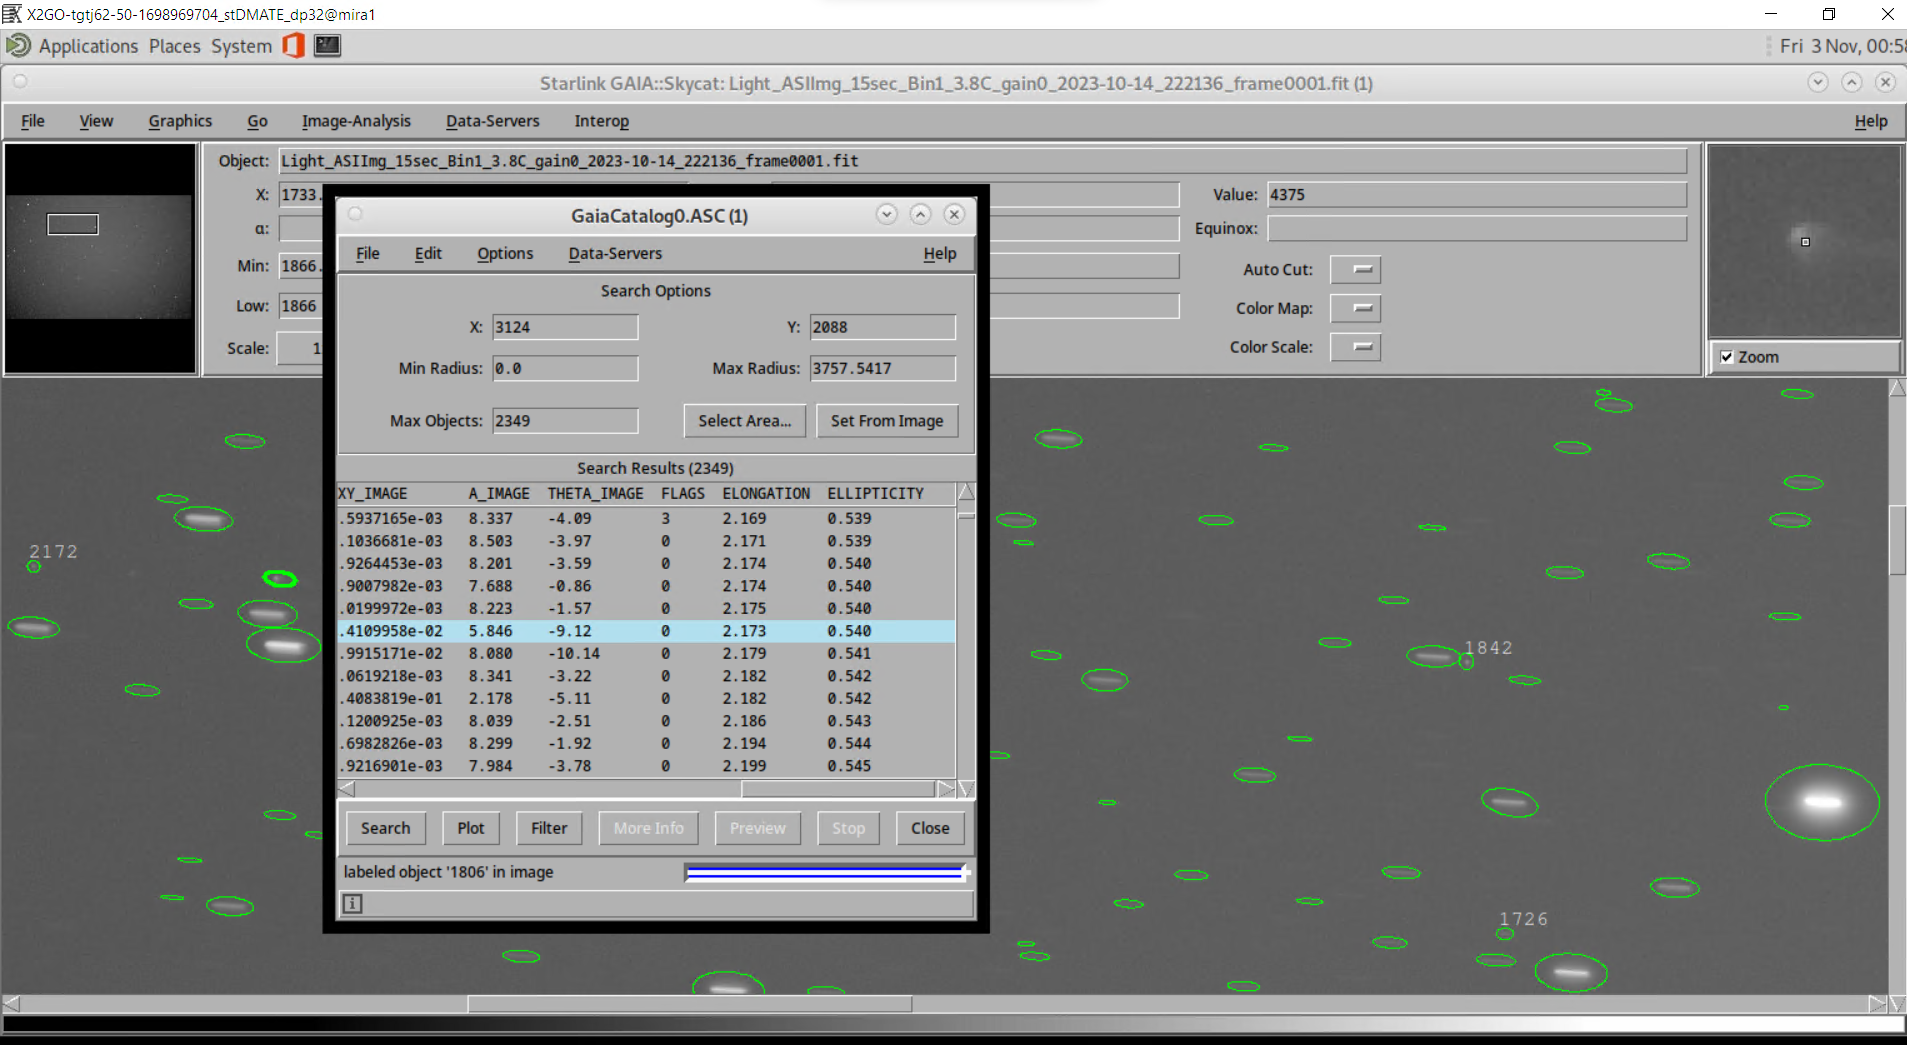Launch the terminal icon in top panel
This screenshot has width=1907, height=1045.
[327, 45]
